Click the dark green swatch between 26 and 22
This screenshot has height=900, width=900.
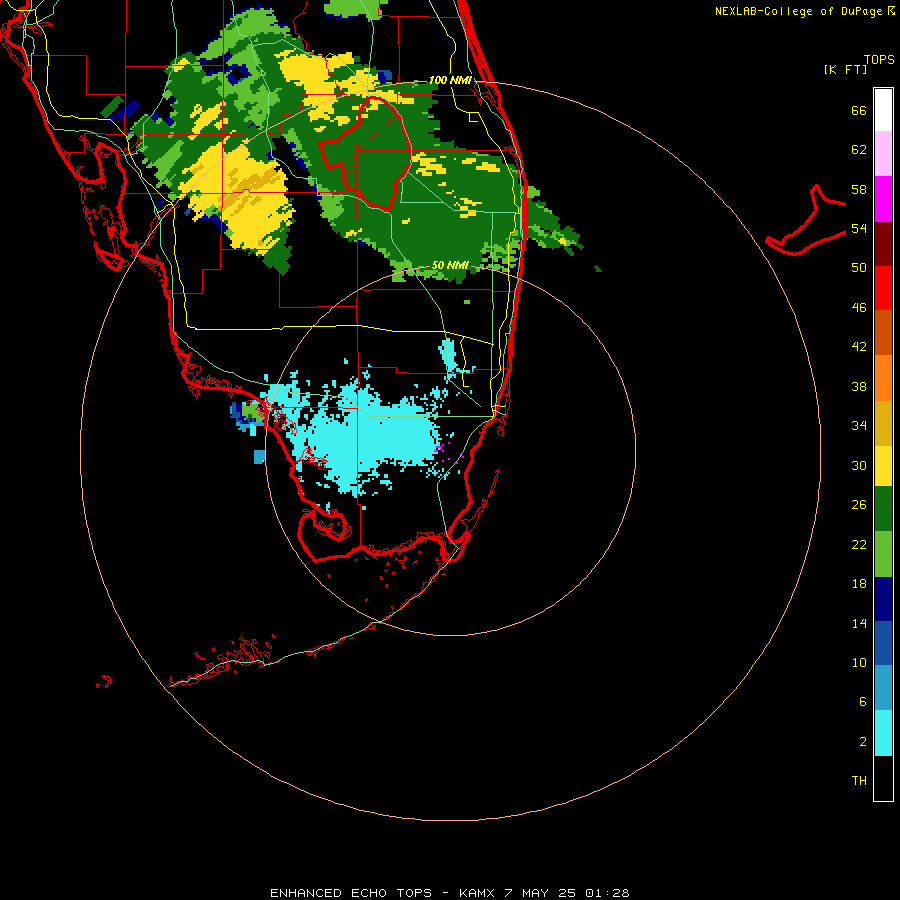click(x=883, y=509)
